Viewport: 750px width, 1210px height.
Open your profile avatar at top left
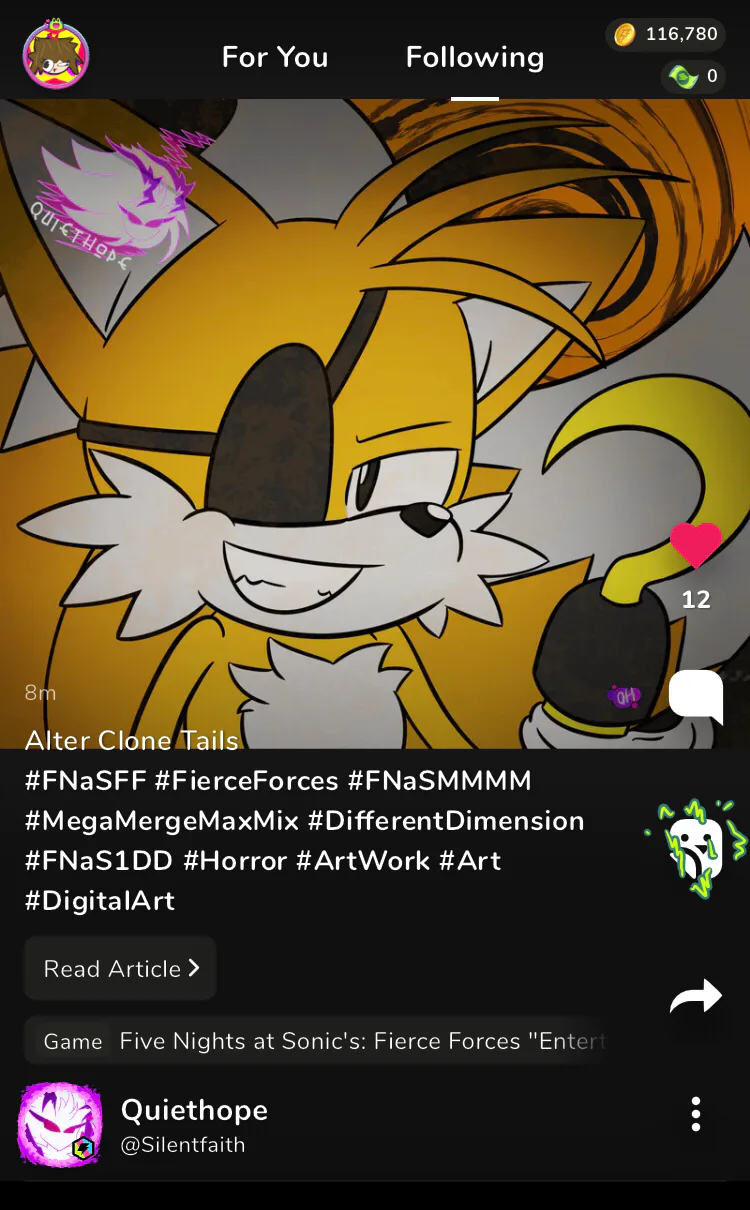(x=56, y=55)
